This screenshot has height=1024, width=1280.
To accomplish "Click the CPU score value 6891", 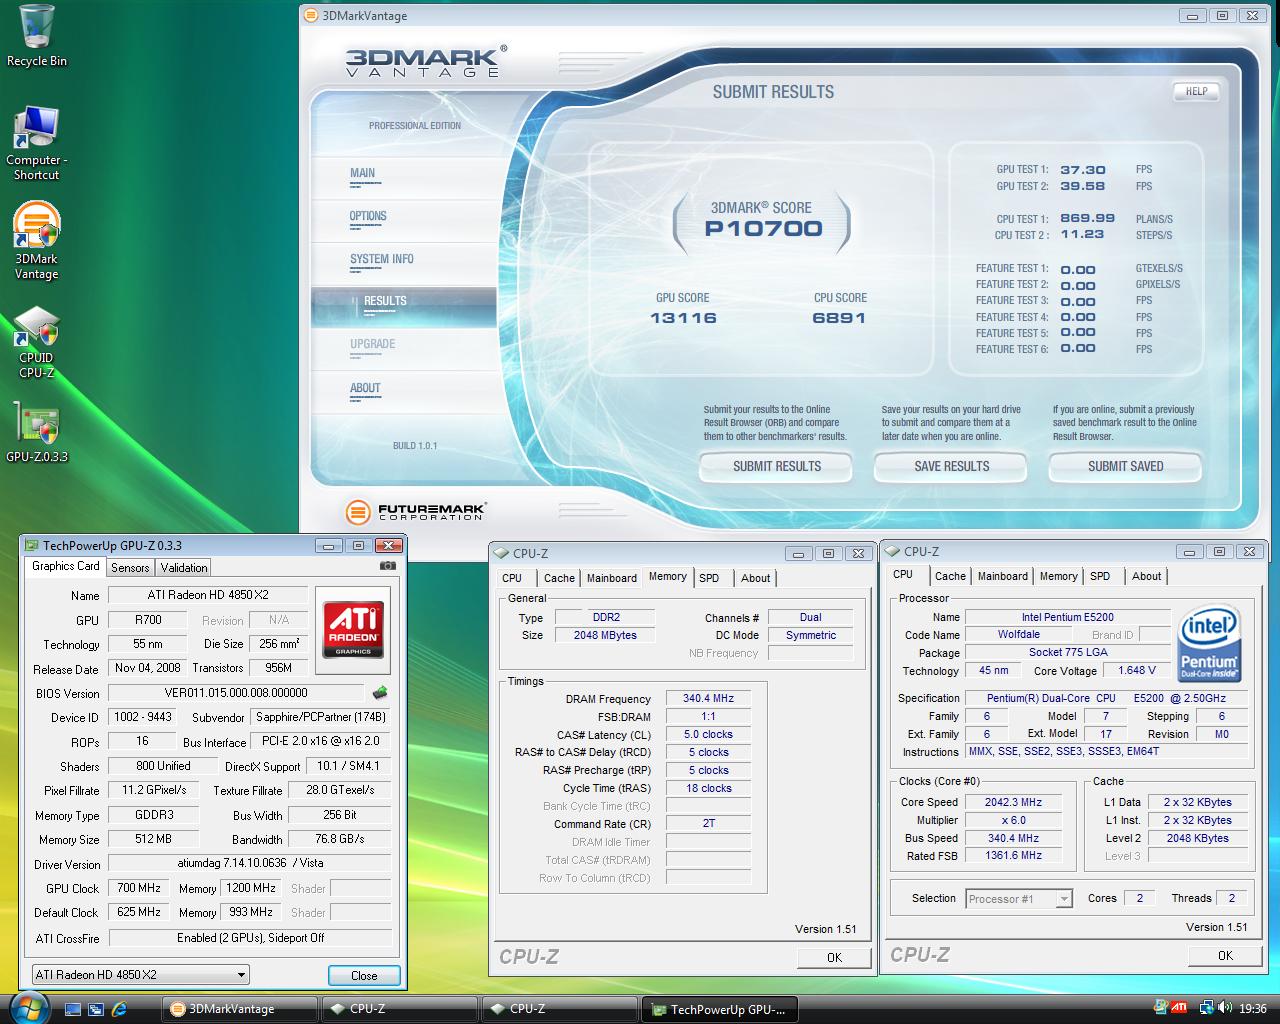I will click(x=839, y=318).
